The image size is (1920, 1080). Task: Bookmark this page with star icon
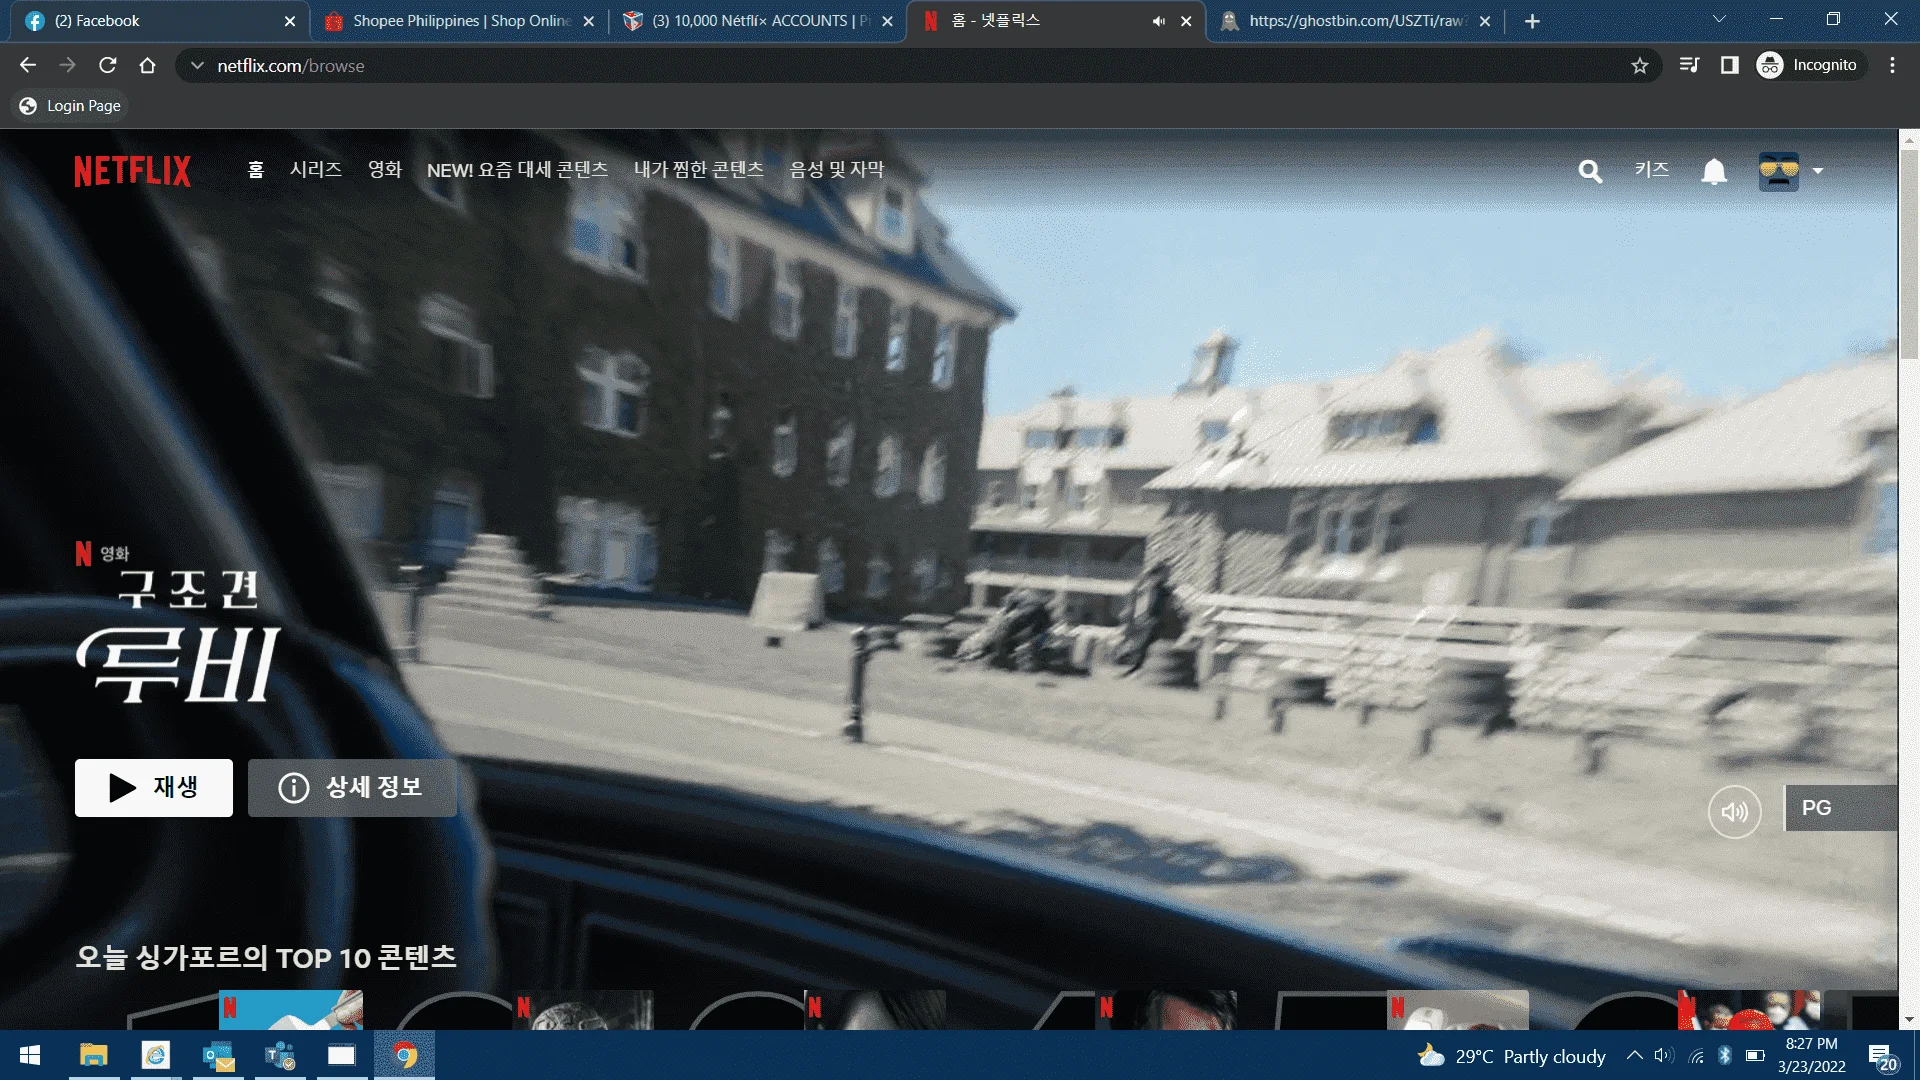coord(1640,66)
